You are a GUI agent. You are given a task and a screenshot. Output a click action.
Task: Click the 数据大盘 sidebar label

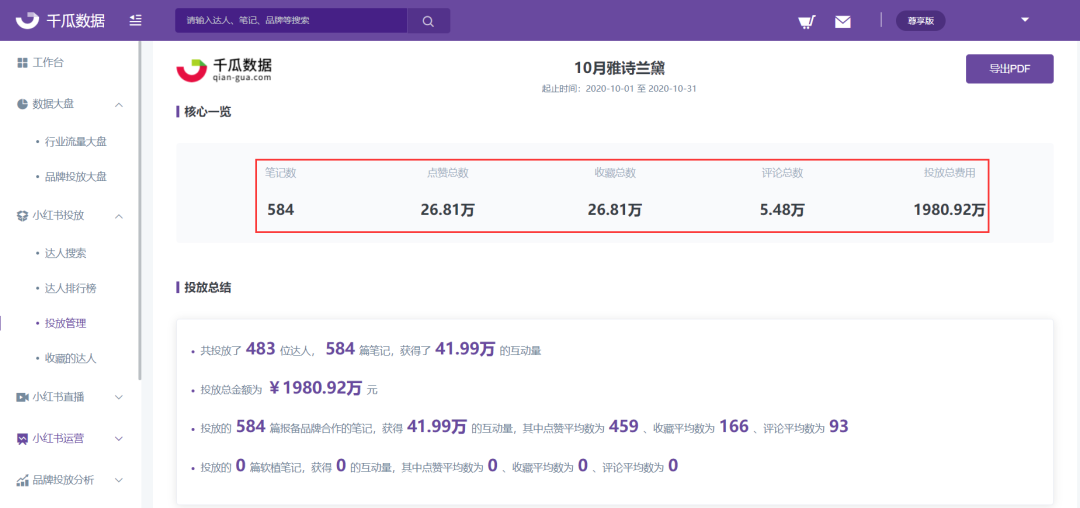coord(53,104)
